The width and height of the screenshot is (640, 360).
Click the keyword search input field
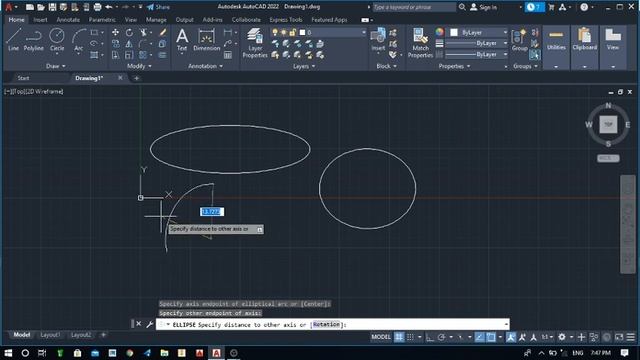click(414, 7)
